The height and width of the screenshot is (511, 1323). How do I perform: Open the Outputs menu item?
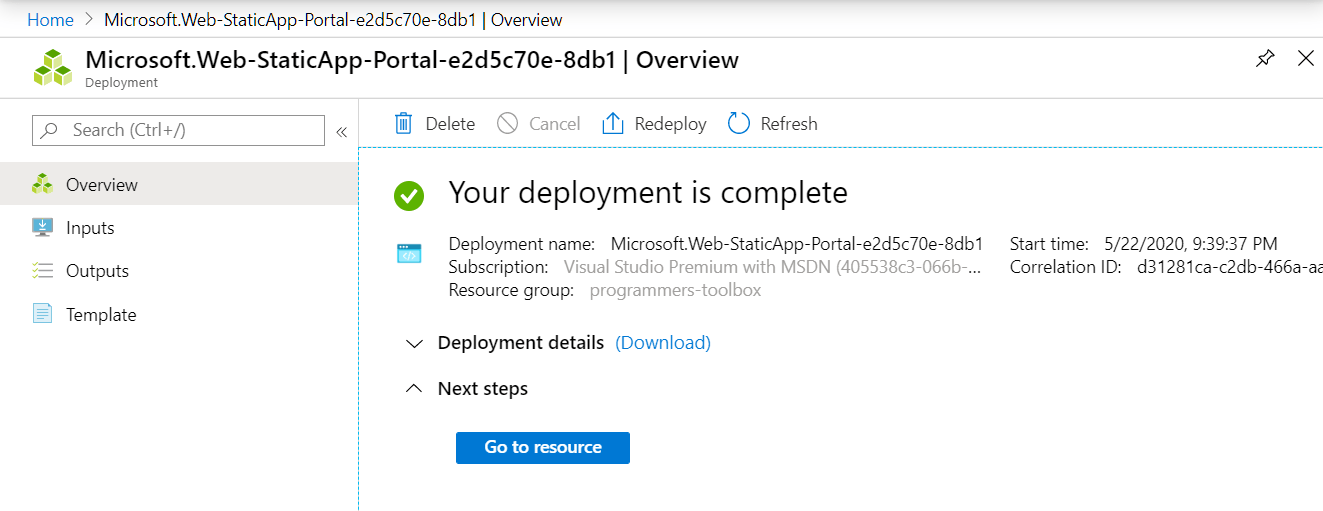[x=179, y=270]
